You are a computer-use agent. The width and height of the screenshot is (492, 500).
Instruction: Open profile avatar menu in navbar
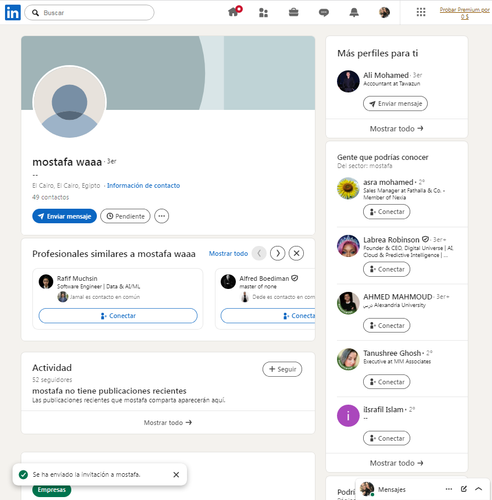point(384,13)
